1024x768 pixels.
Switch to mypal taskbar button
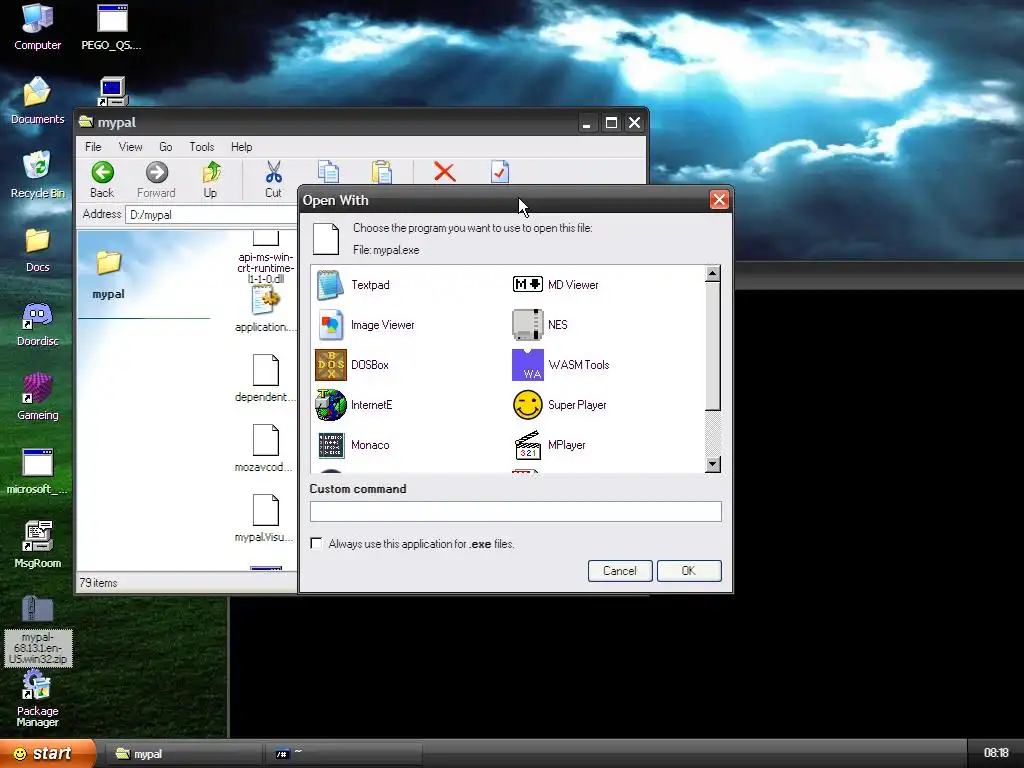(x=183, y=754)
